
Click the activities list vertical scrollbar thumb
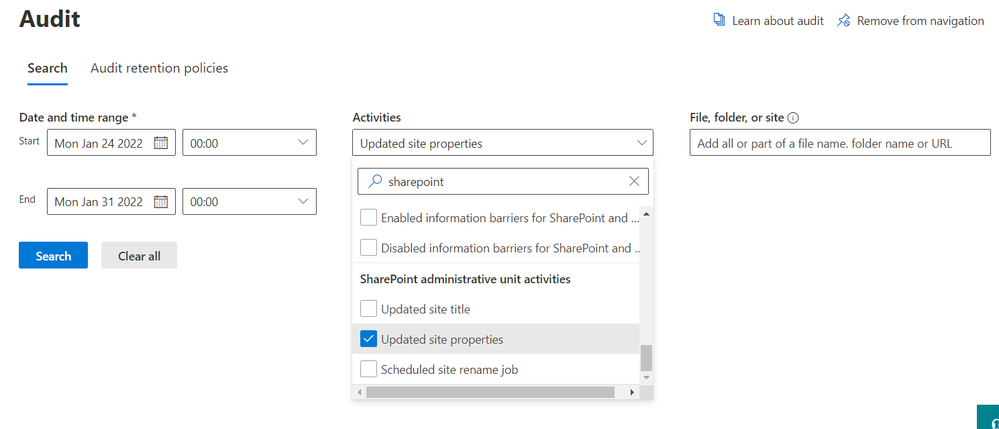pyautogui.click(x=646, y=357)
